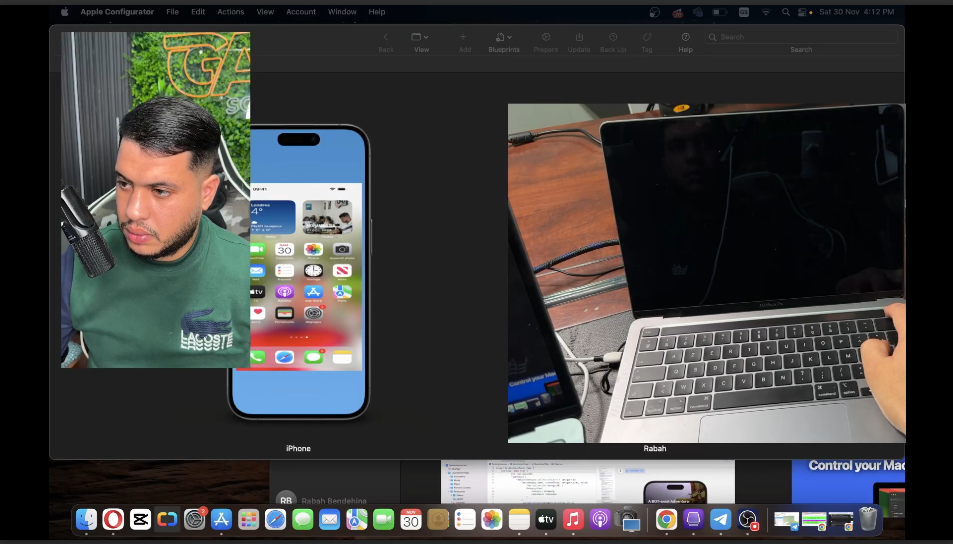The height and width of the screenshot is (544, 953).
Task: Launch Safari from the Dock
Action: coord(275,519)
